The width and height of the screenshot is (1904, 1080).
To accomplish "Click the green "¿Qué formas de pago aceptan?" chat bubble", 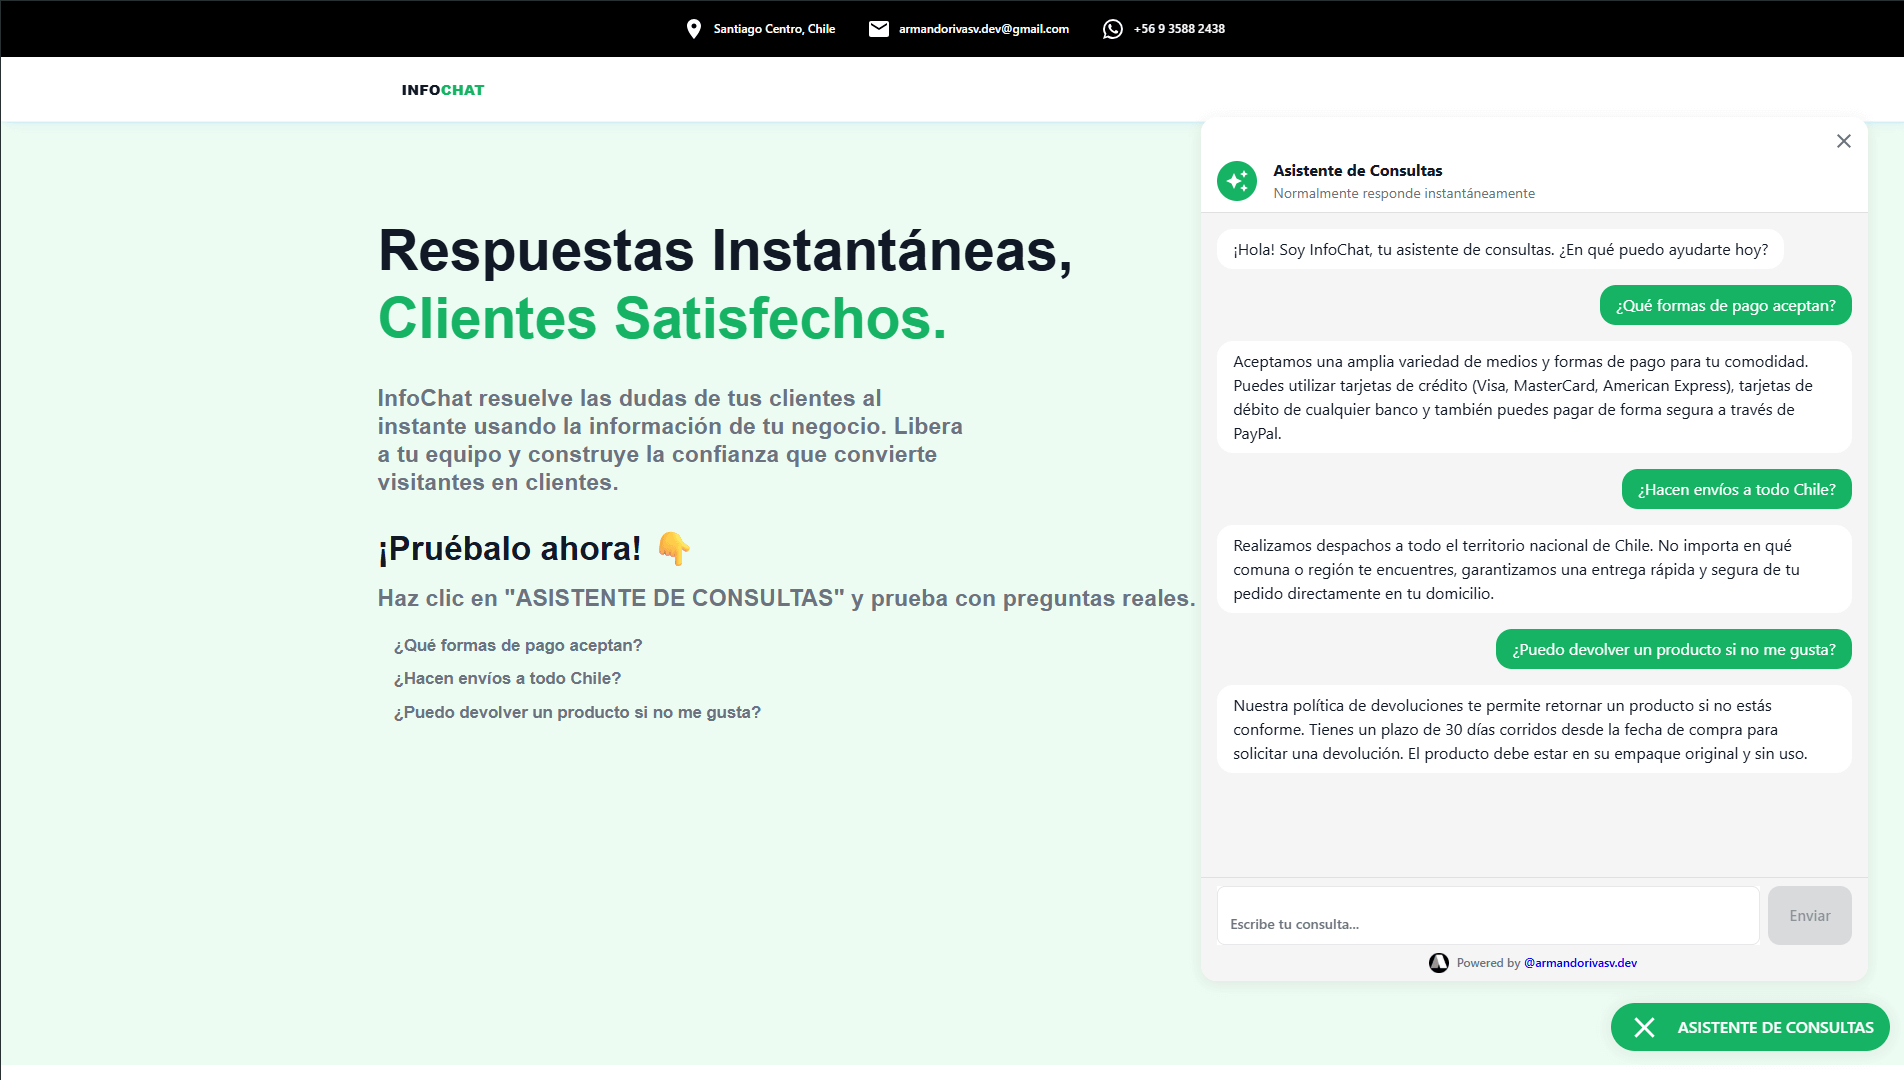I will click(1725, 305).
